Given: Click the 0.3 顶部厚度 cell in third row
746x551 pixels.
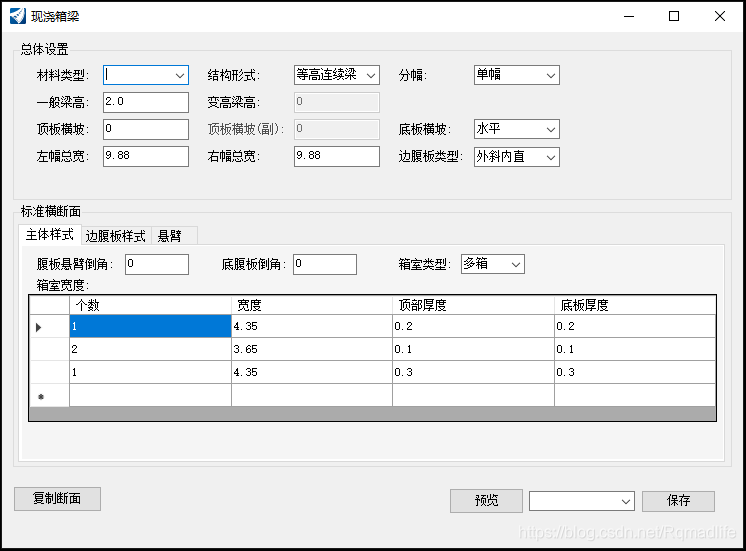Looking at the screenshot, I should tap(473, 372).
